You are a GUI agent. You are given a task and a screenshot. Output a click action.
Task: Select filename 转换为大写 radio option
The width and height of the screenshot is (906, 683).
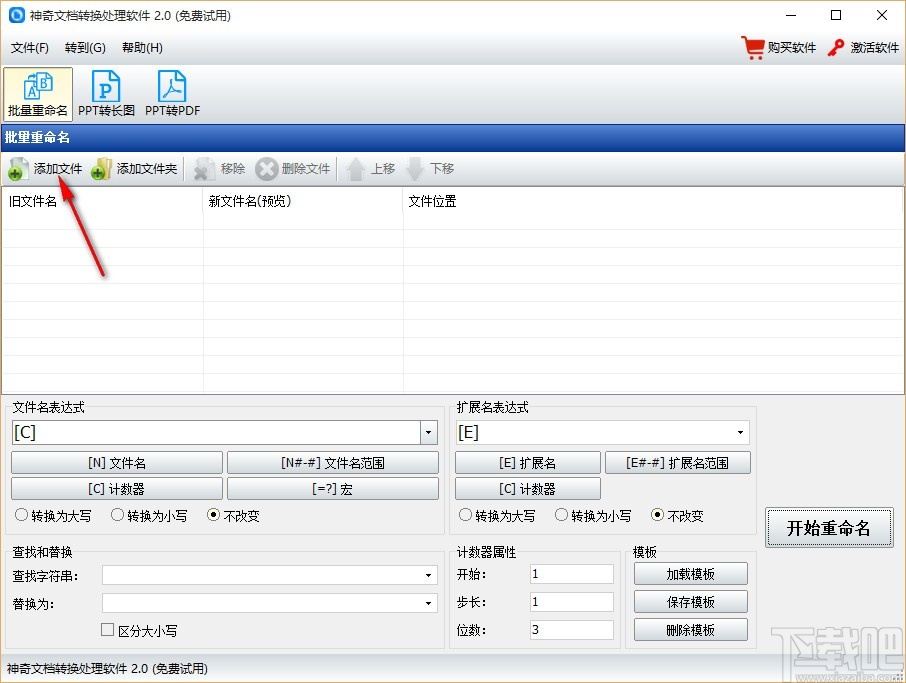click(21, 514)
